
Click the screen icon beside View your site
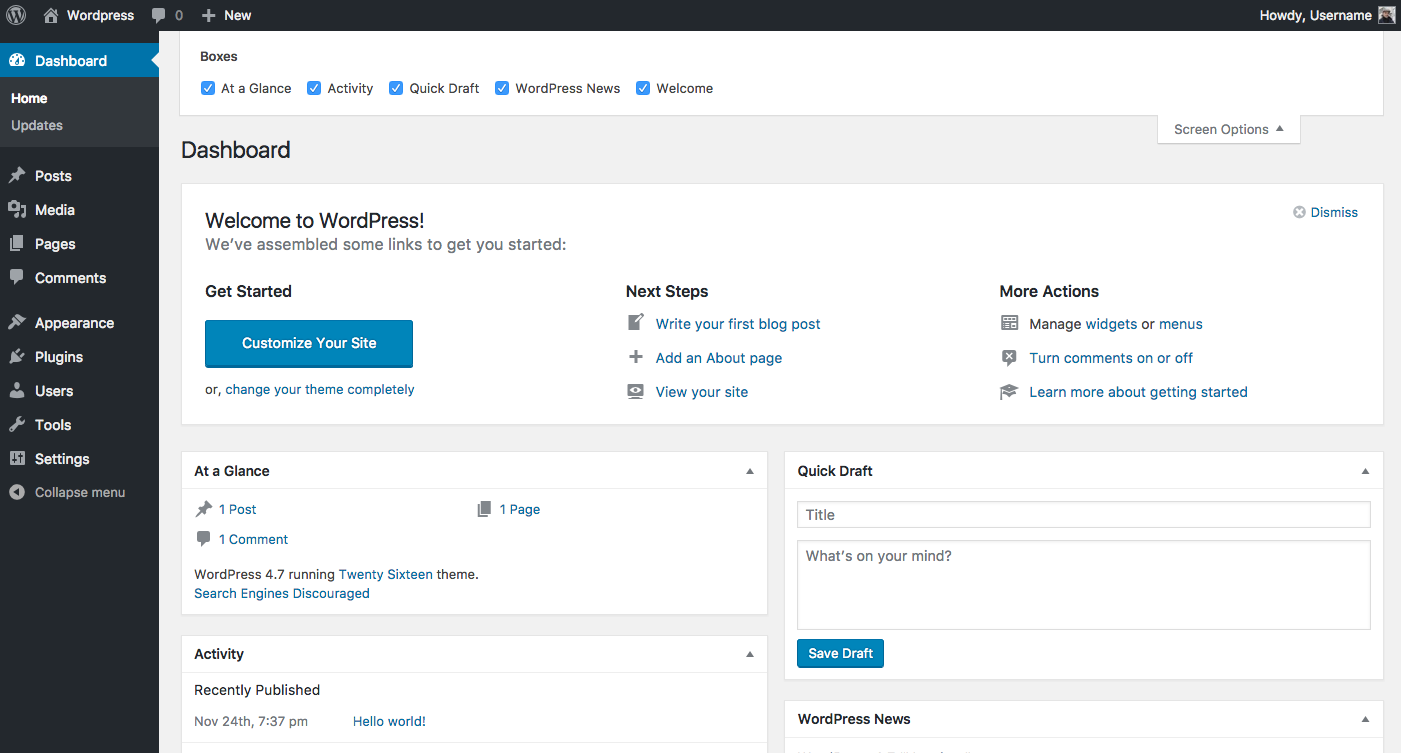point(636,391)
